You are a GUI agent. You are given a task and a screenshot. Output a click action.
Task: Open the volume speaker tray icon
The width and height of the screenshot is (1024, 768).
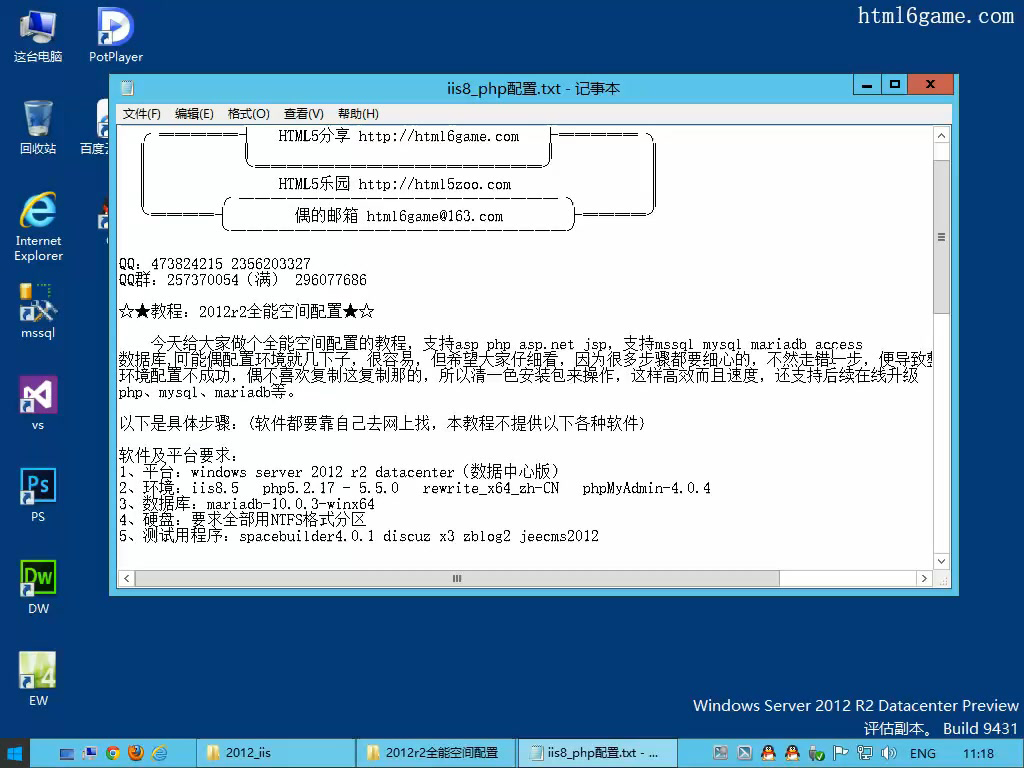pos(888,753)
